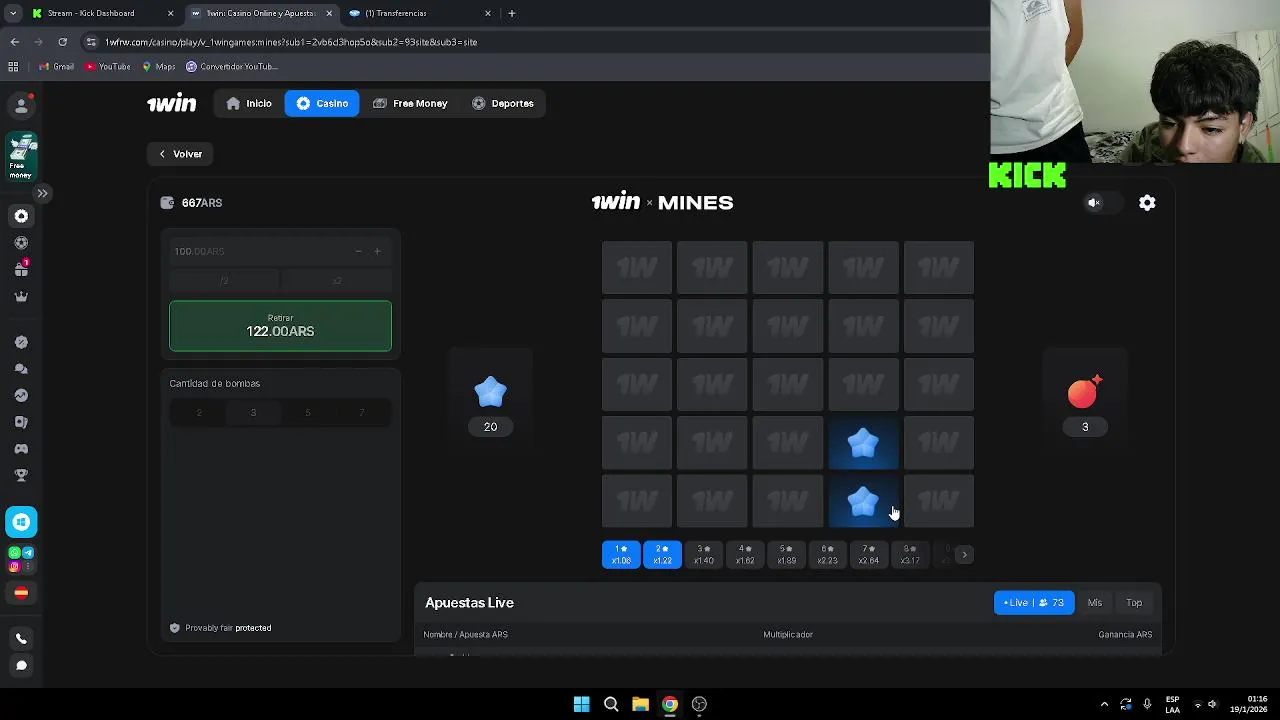
Task: Click the 667 ARS wallet balance
Action: (191, 203)
